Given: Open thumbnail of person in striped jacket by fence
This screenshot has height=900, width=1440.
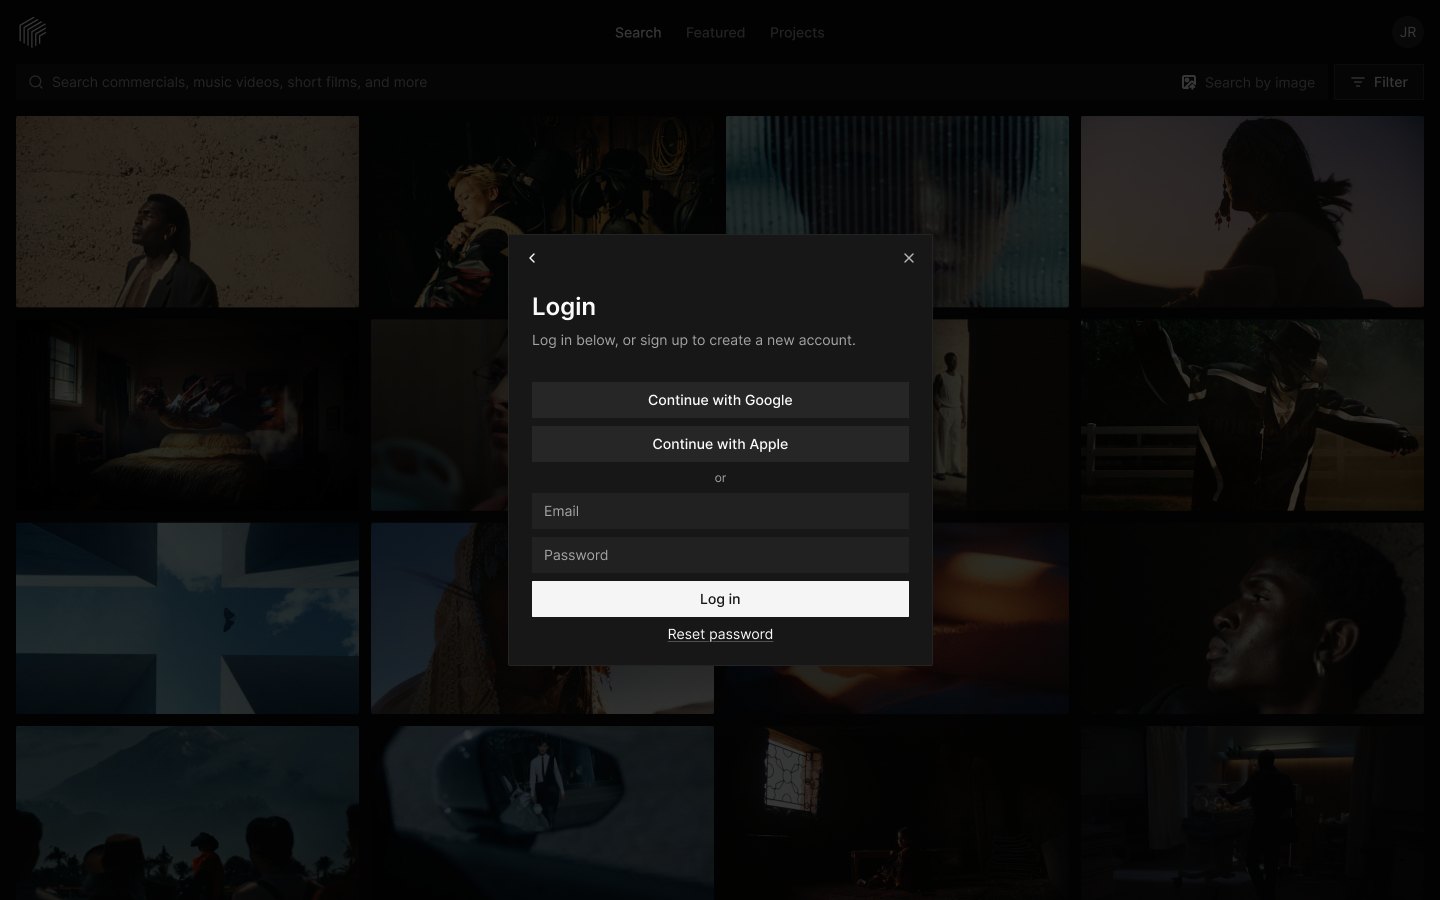Looking at the screenshot, I should 1252,415.
